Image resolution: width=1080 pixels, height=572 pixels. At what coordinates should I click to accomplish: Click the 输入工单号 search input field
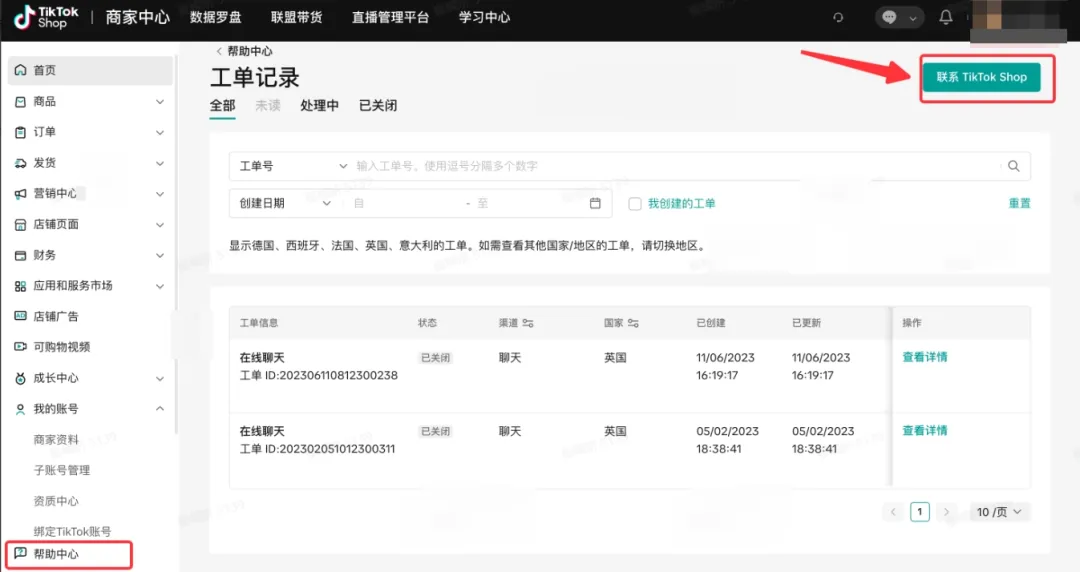tap(670, 166)
